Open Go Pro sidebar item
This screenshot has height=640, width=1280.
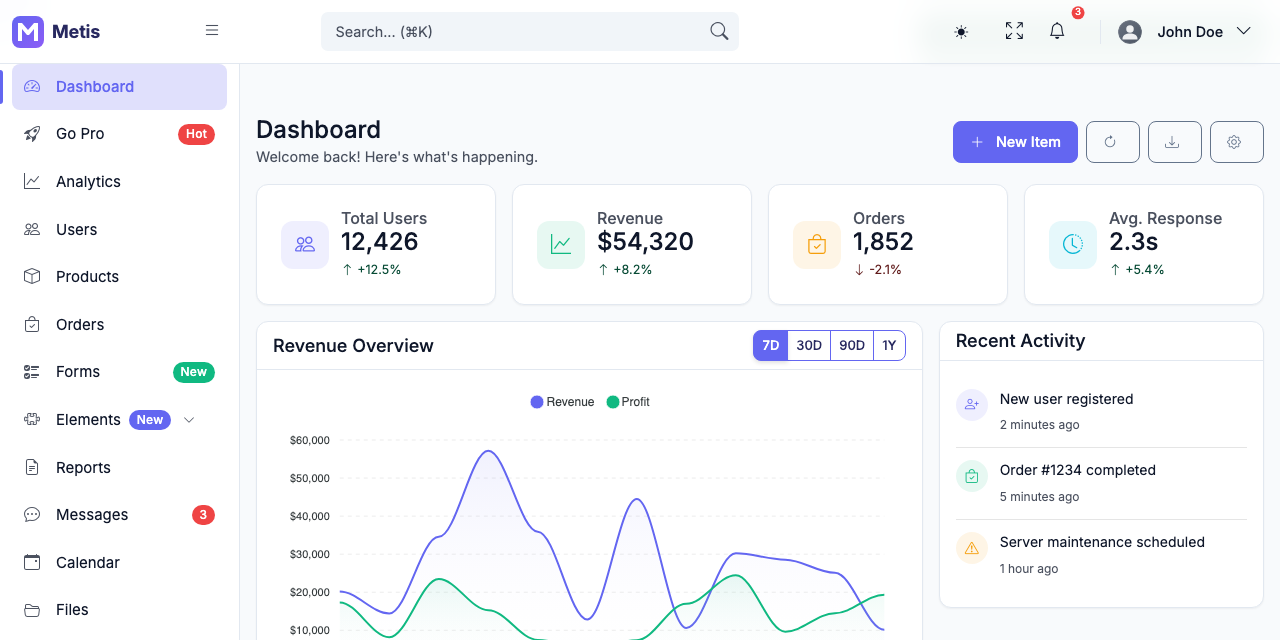coord(119,134)
